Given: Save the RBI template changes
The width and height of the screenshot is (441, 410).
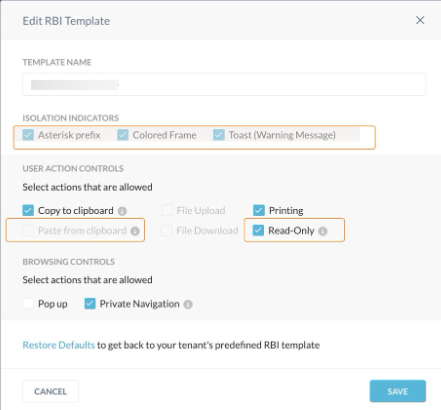Looking at the screenshot, I should click(398, 391).
